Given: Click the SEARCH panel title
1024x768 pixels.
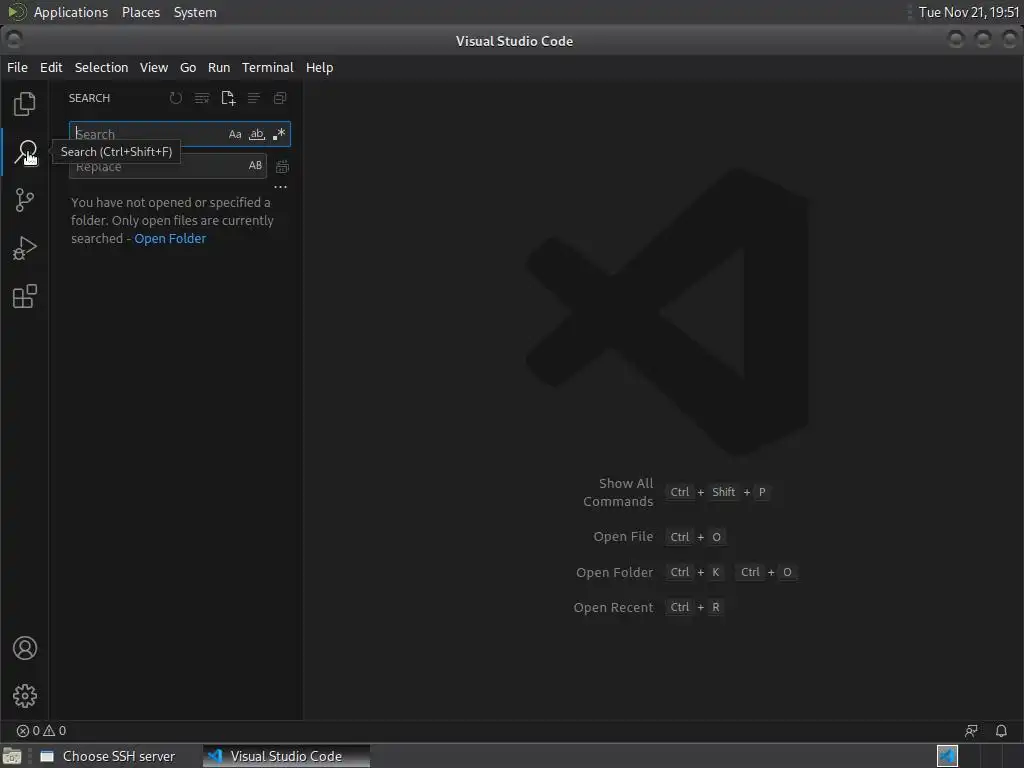Looking at the screenshot, I should 89,98.
